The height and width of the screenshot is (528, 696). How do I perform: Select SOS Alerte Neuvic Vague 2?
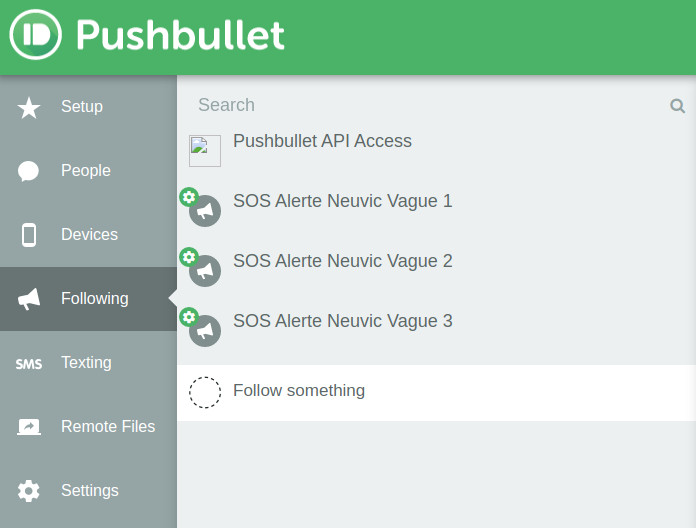[342, 261]
